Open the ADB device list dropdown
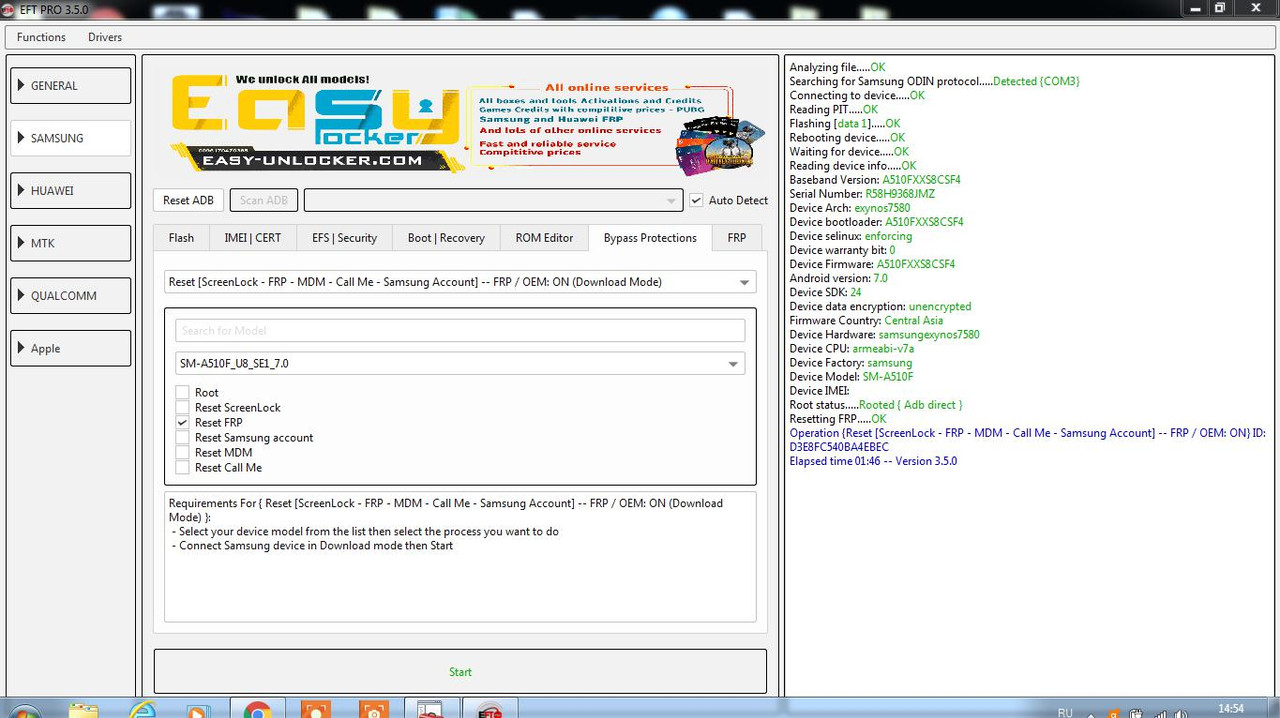The height and width of the screenshot is (718, 1280). click(493, 200)
